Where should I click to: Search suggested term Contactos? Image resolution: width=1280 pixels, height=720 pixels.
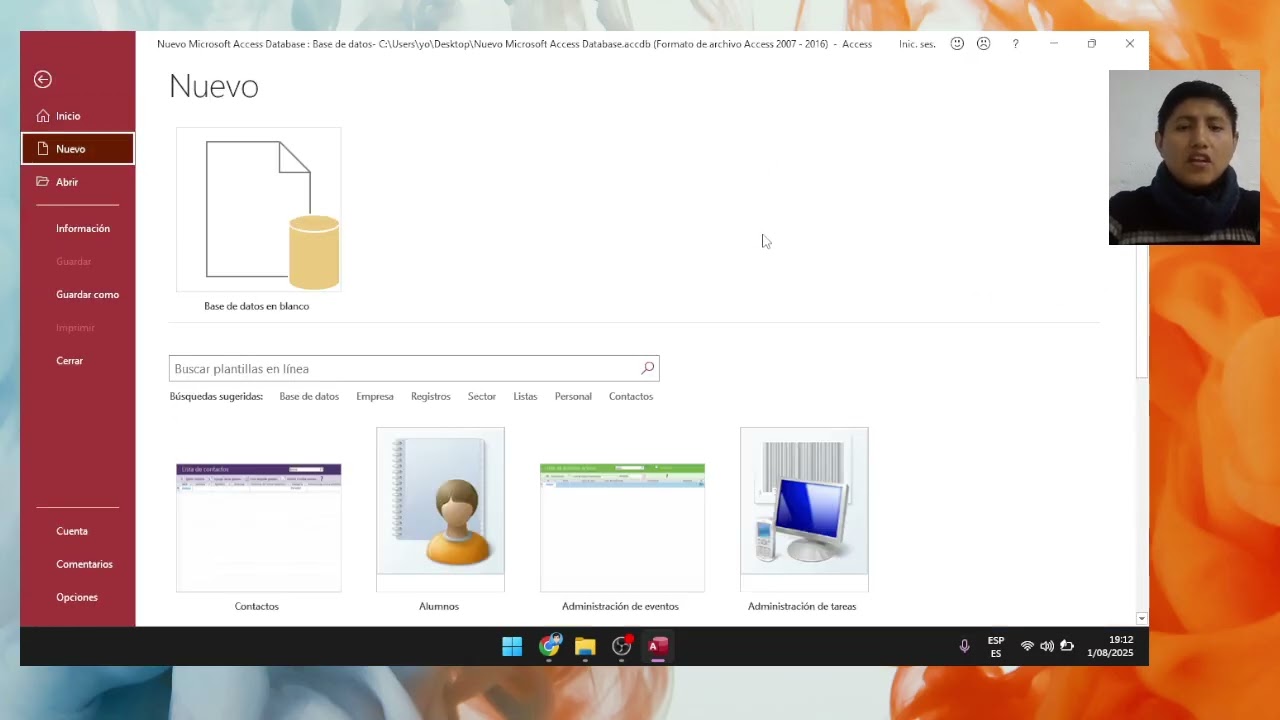[631, 396]
